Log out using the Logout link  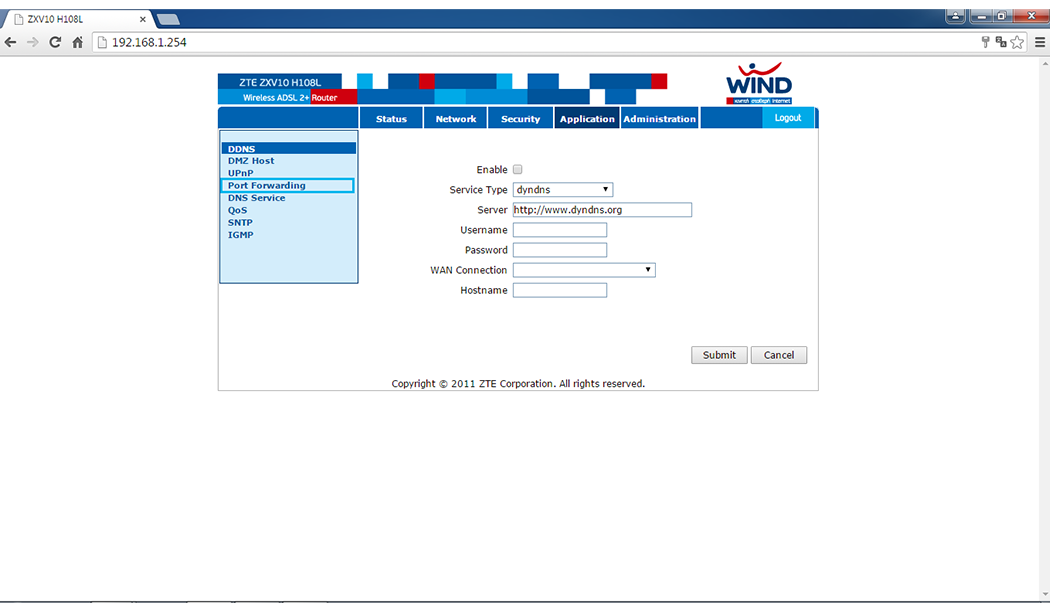(x=787, y=118)
